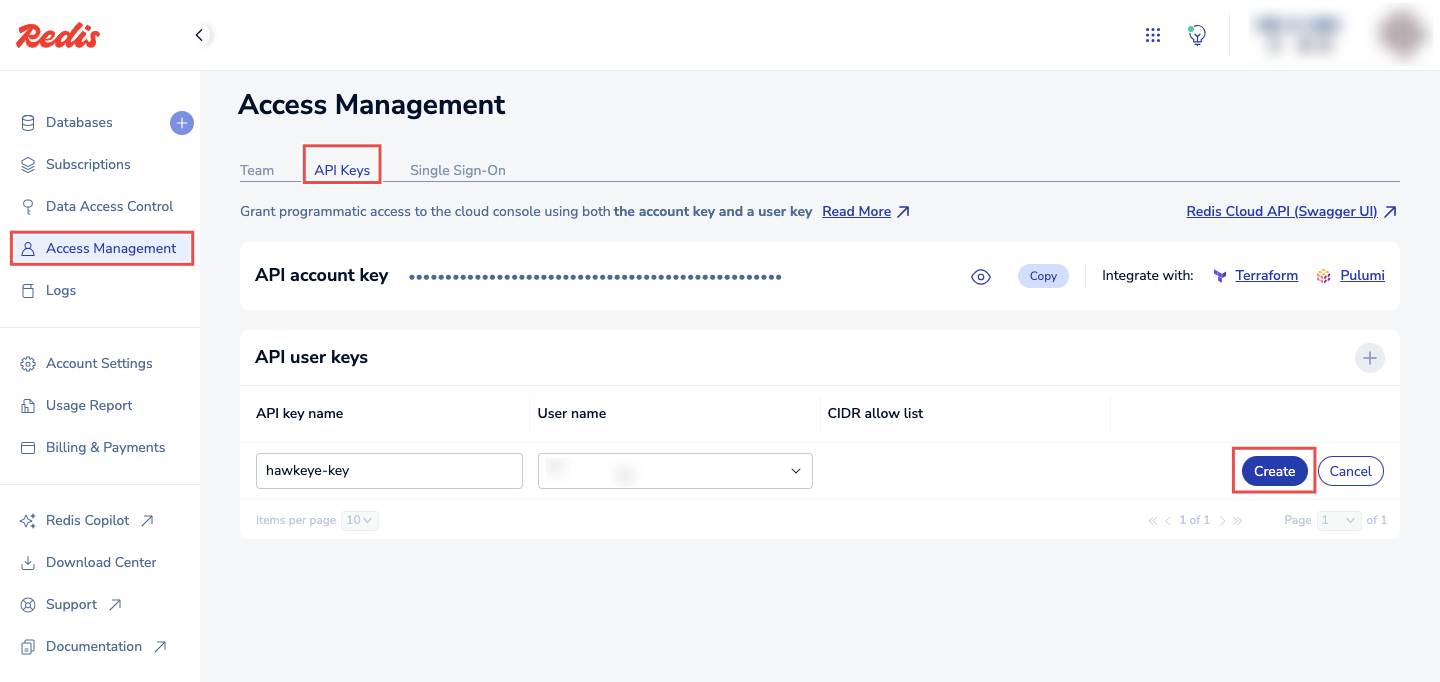Open the Items per page dropdown
This screenshot has width=1440, height=682.
click(359, 520)
